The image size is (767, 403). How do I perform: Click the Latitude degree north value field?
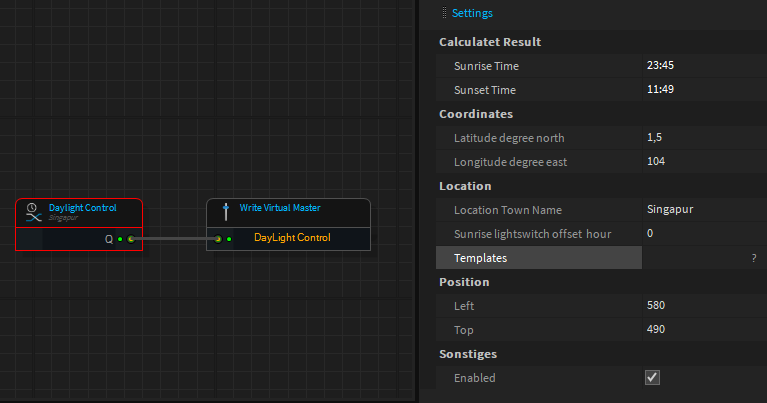[x=700, y=138]
